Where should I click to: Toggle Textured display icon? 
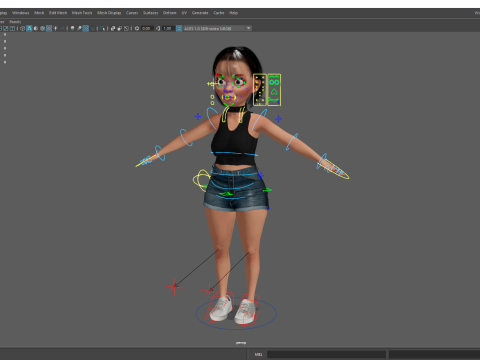coord(49,28)
